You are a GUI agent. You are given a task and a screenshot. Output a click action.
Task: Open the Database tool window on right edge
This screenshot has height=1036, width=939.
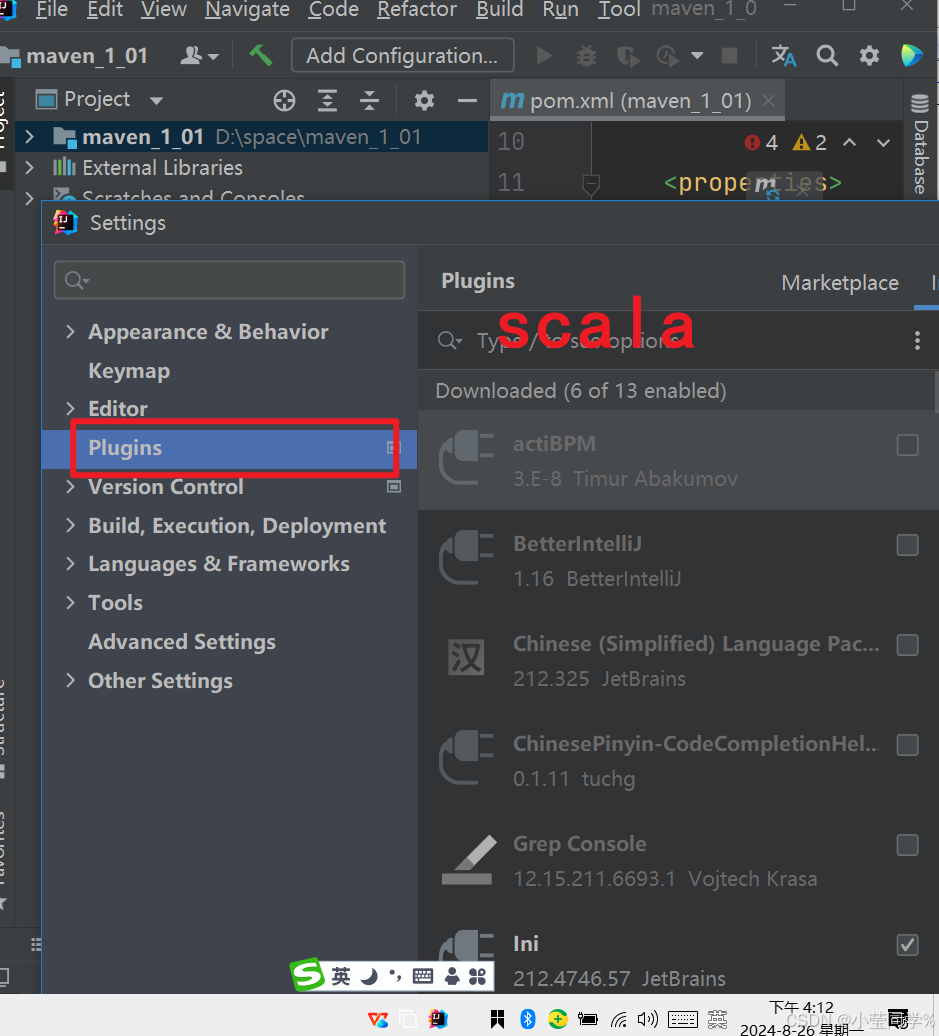920,150
